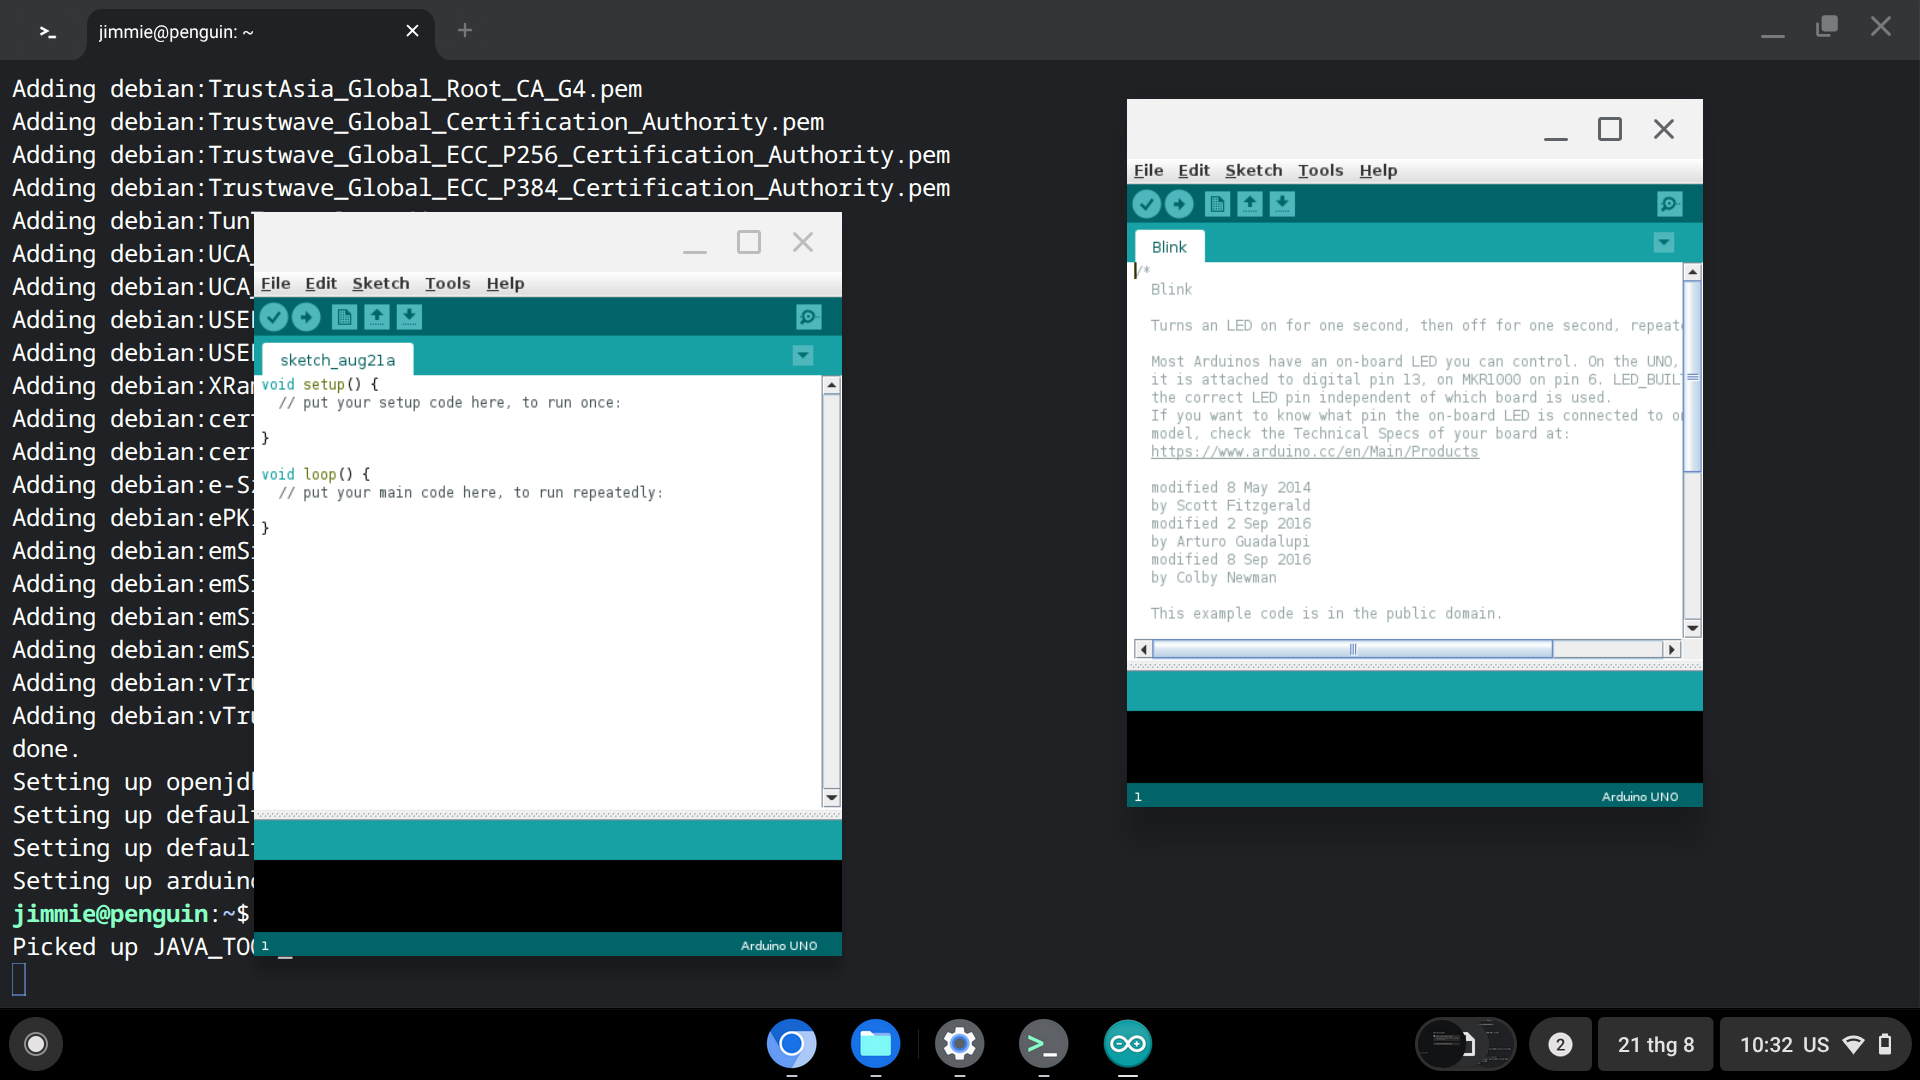
Task: Click Arduino UNO board label in sketch_aug21a status bar
Action: [778, 946]
